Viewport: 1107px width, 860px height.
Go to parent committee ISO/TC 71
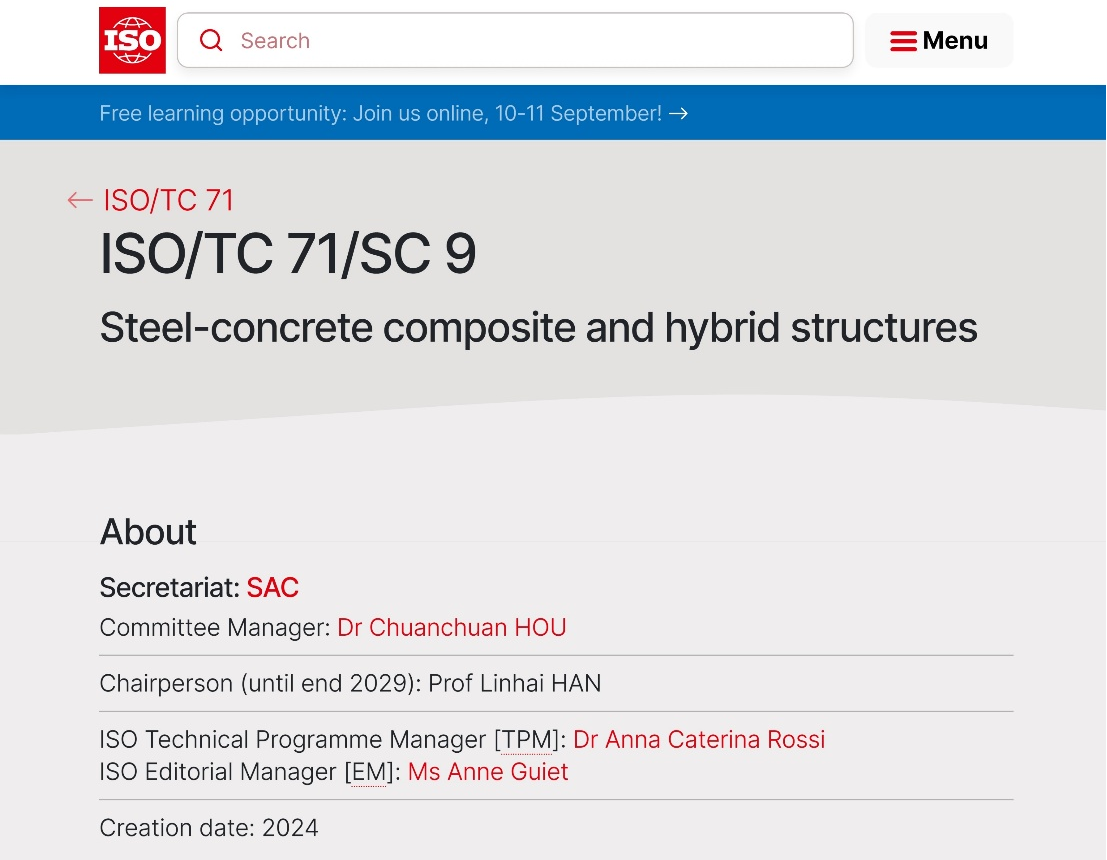pyautogui.click(x=168, y=200)
